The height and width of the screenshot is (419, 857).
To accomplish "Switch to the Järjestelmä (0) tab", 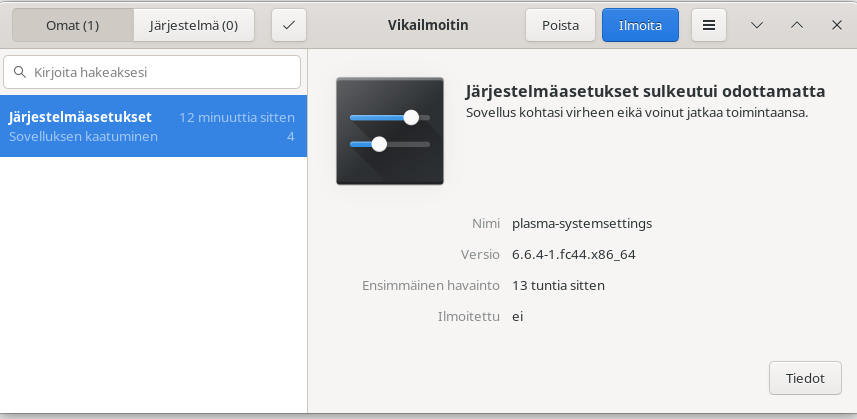I will [x=193, y=25].
